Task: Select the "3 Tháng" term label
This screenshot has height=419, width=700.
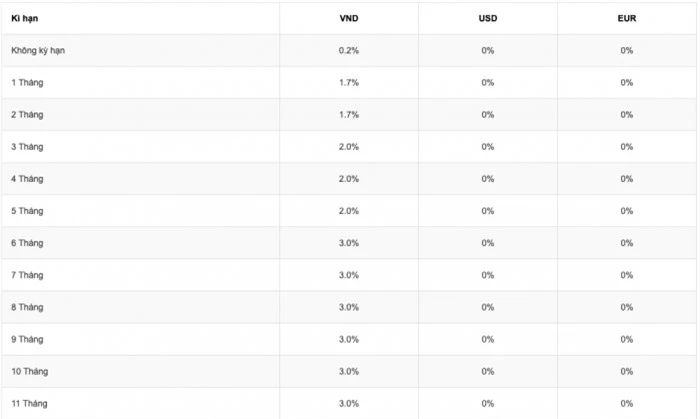Action: (27, 147)
